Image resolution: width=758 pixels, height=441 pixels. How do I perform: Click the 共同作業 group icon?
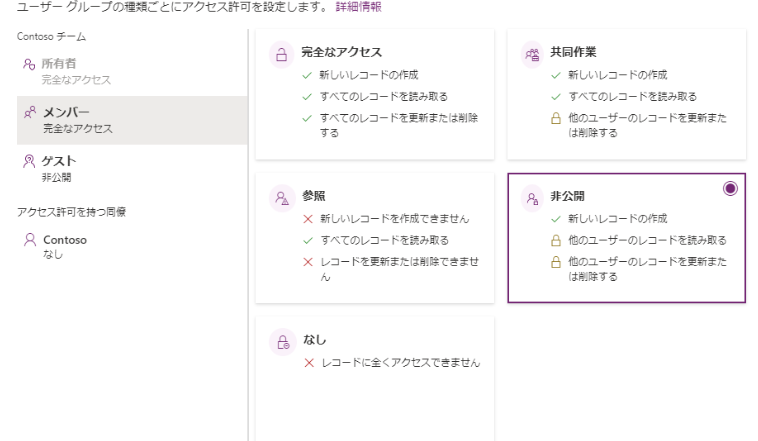pyautogui.click(x=532, y=55)
